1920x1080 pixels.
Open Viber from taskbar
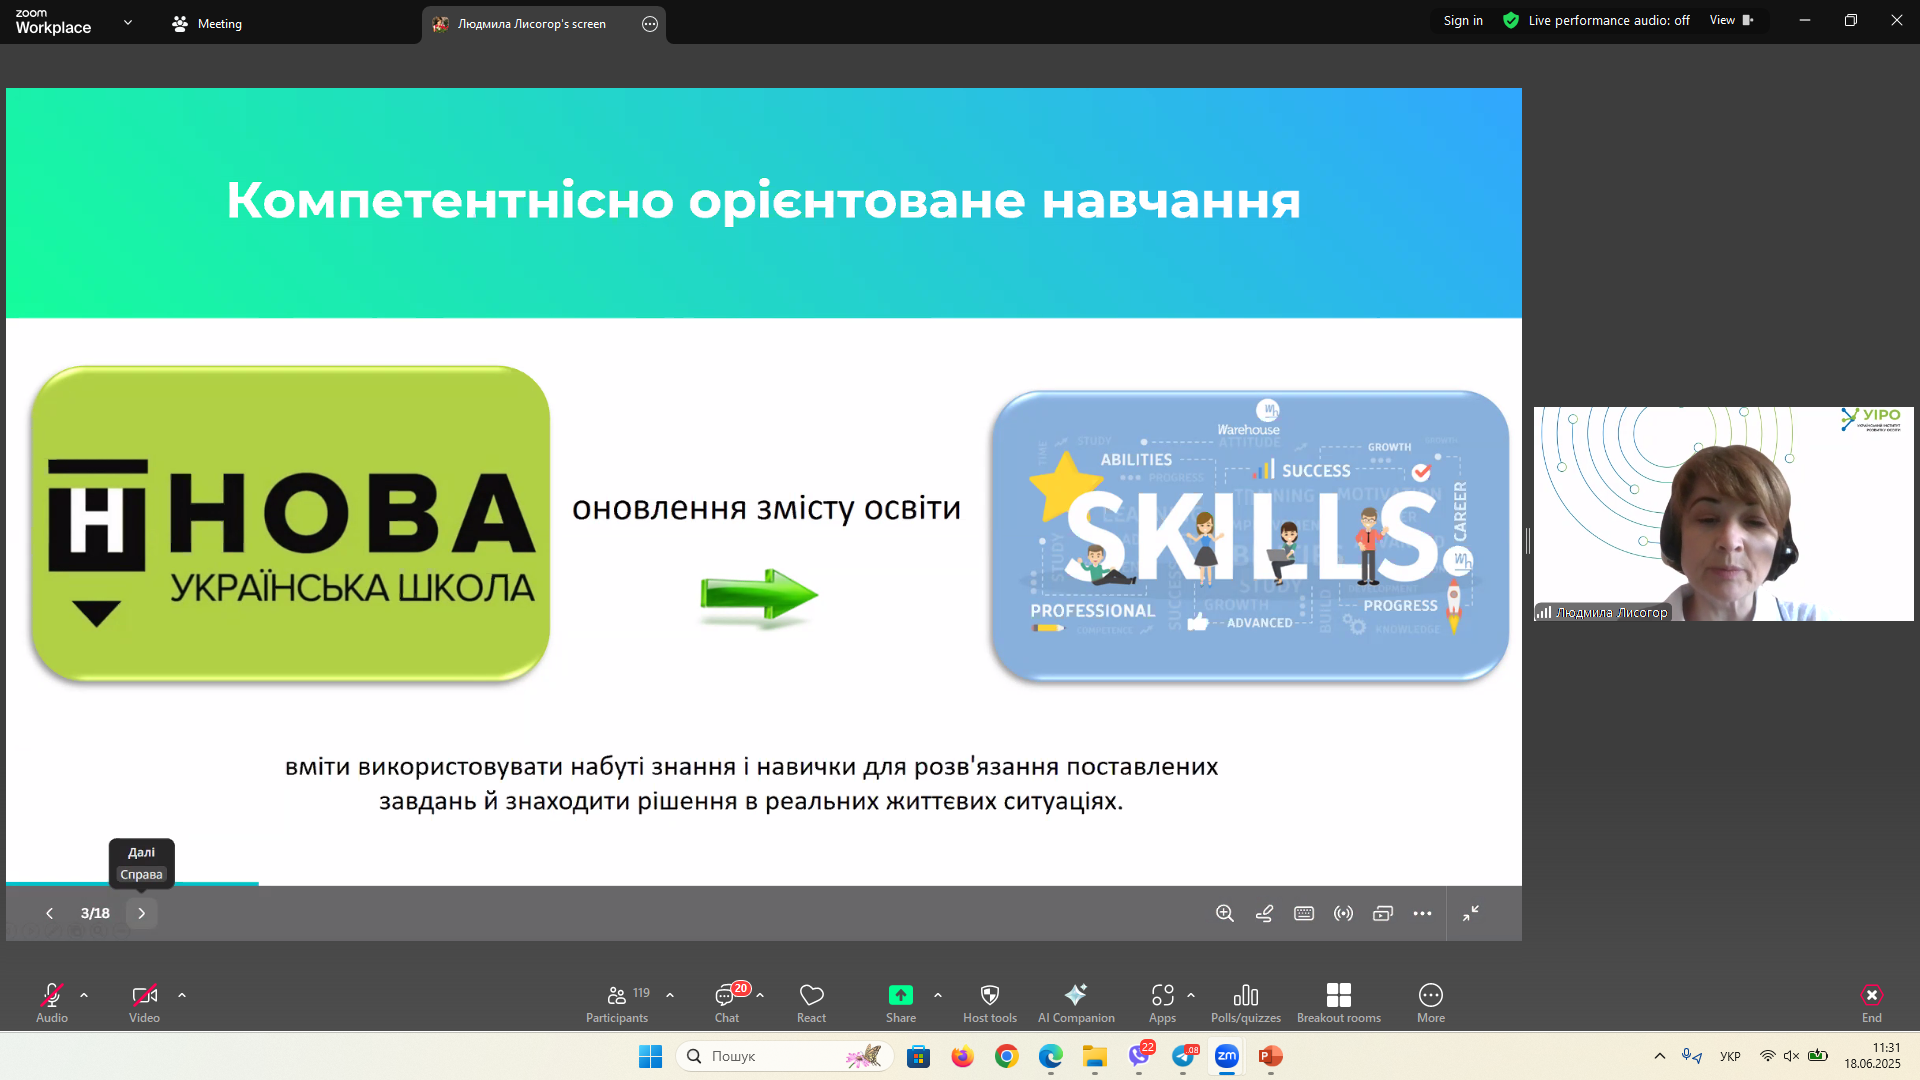(1139, 1056)
